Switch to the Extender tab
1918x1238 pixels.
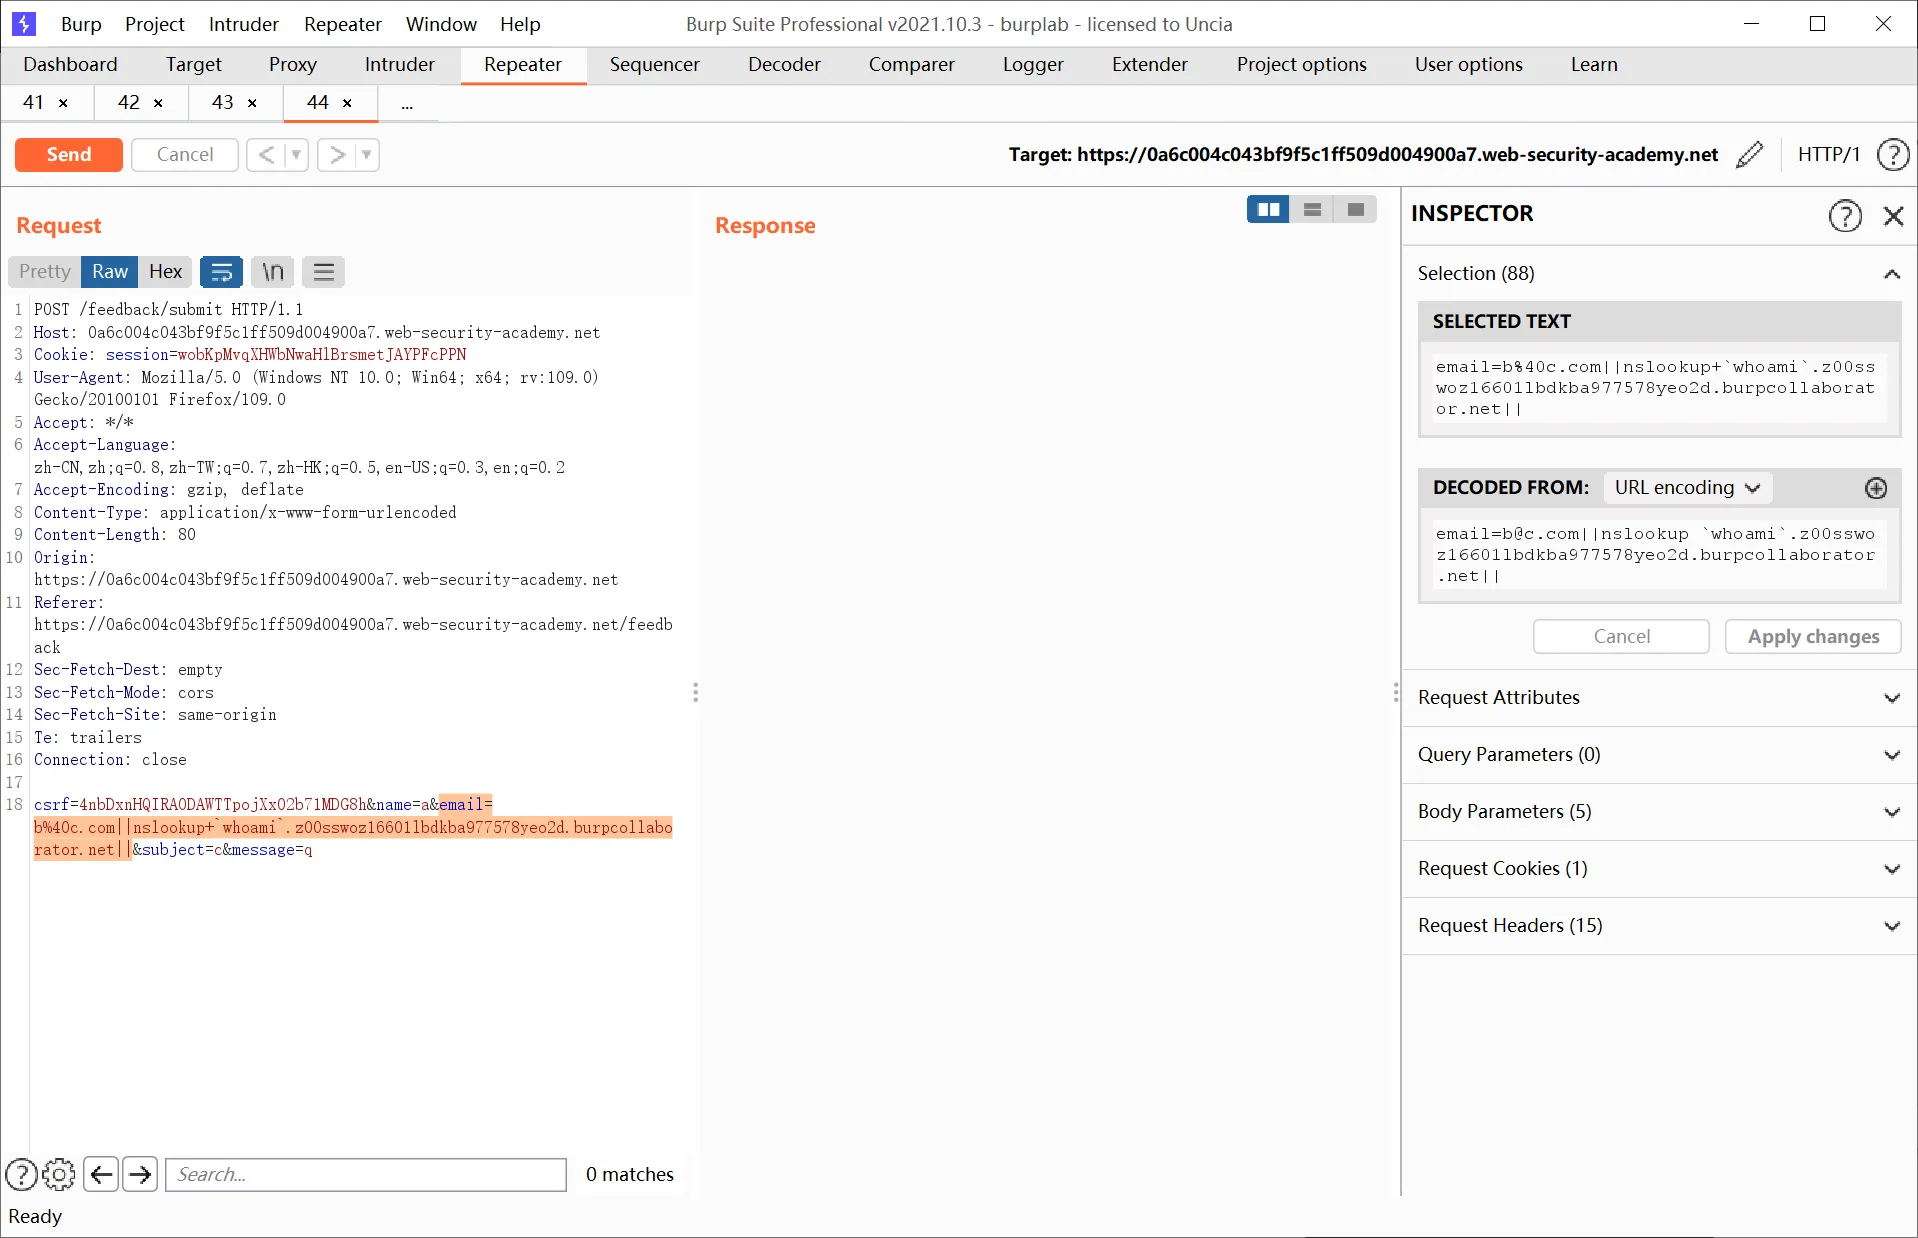click(1150, 65)
